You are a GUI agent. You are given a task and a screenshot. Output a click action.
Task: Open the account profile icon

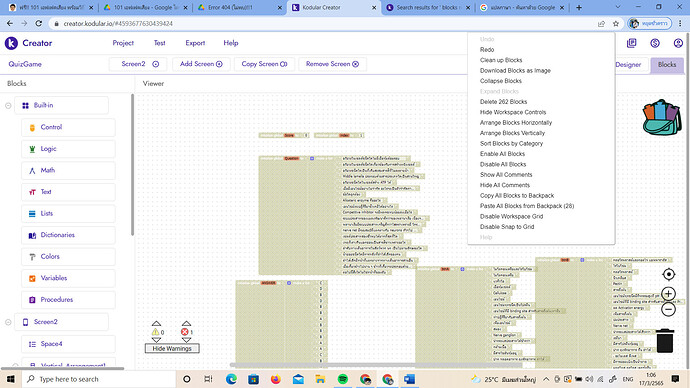pyautogui.click(x=678, y=43)
